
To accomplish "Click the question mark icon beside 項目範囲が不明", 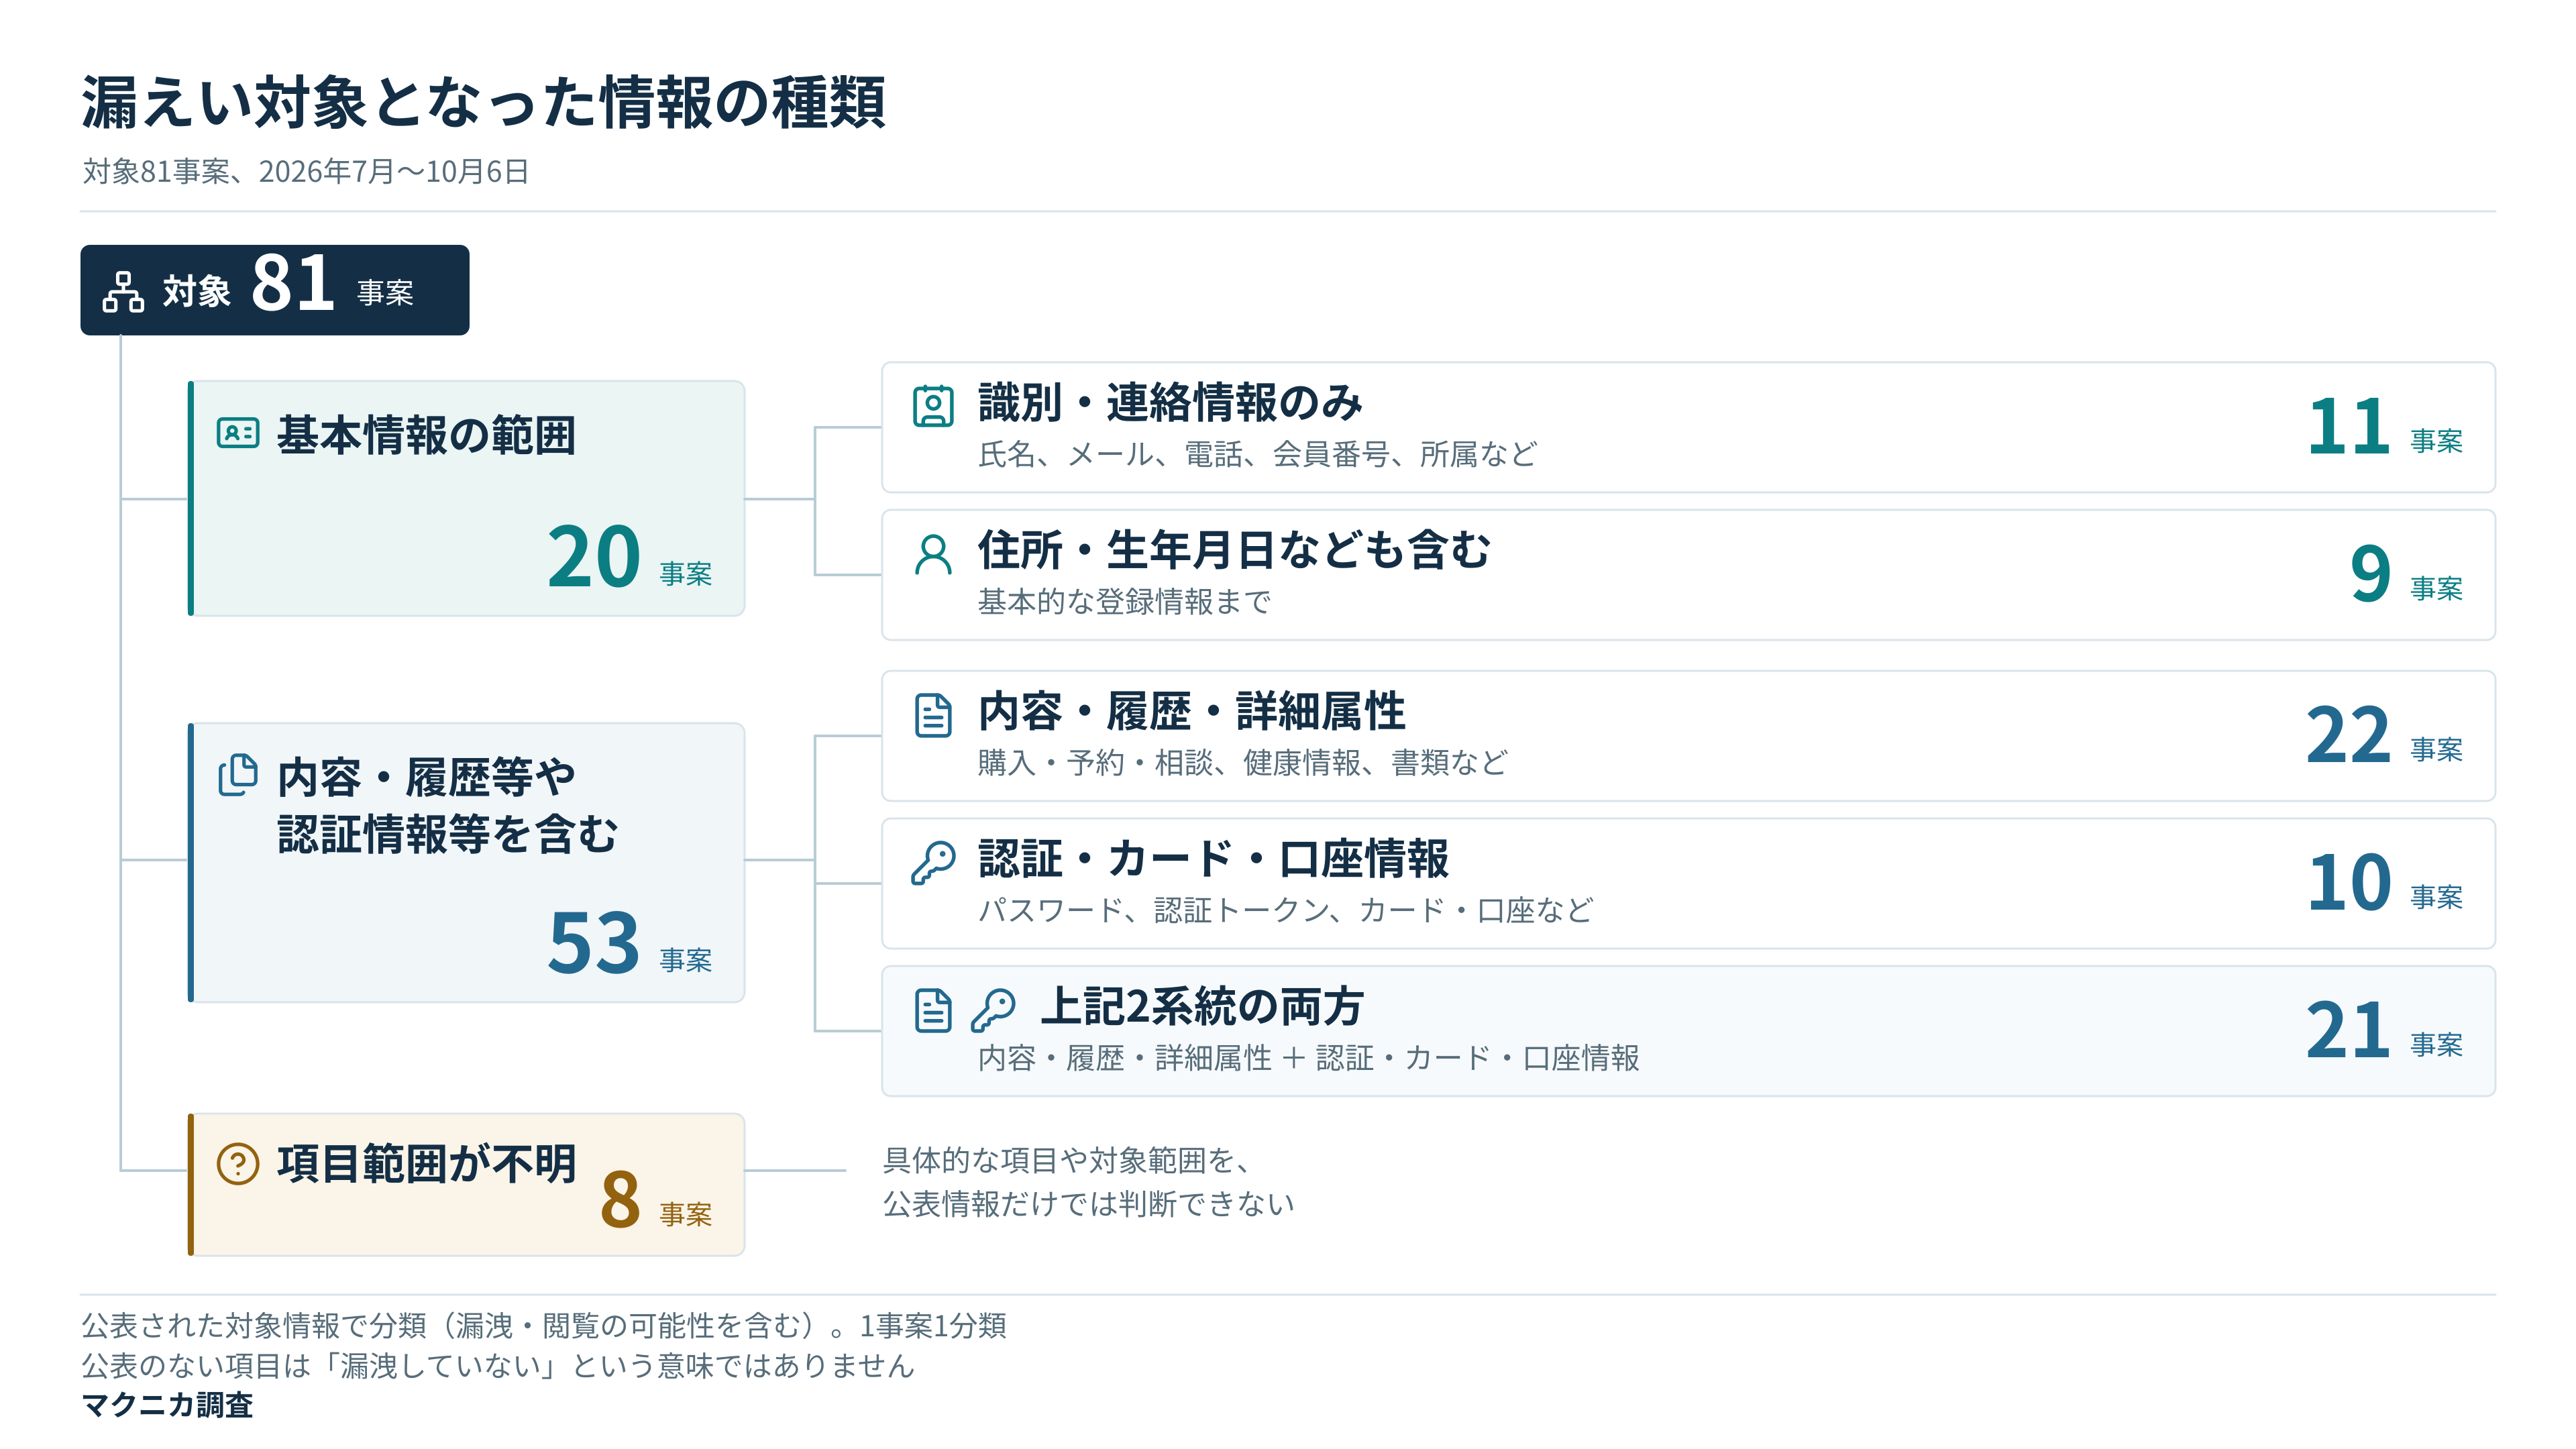I will [x=238, y=1164].
